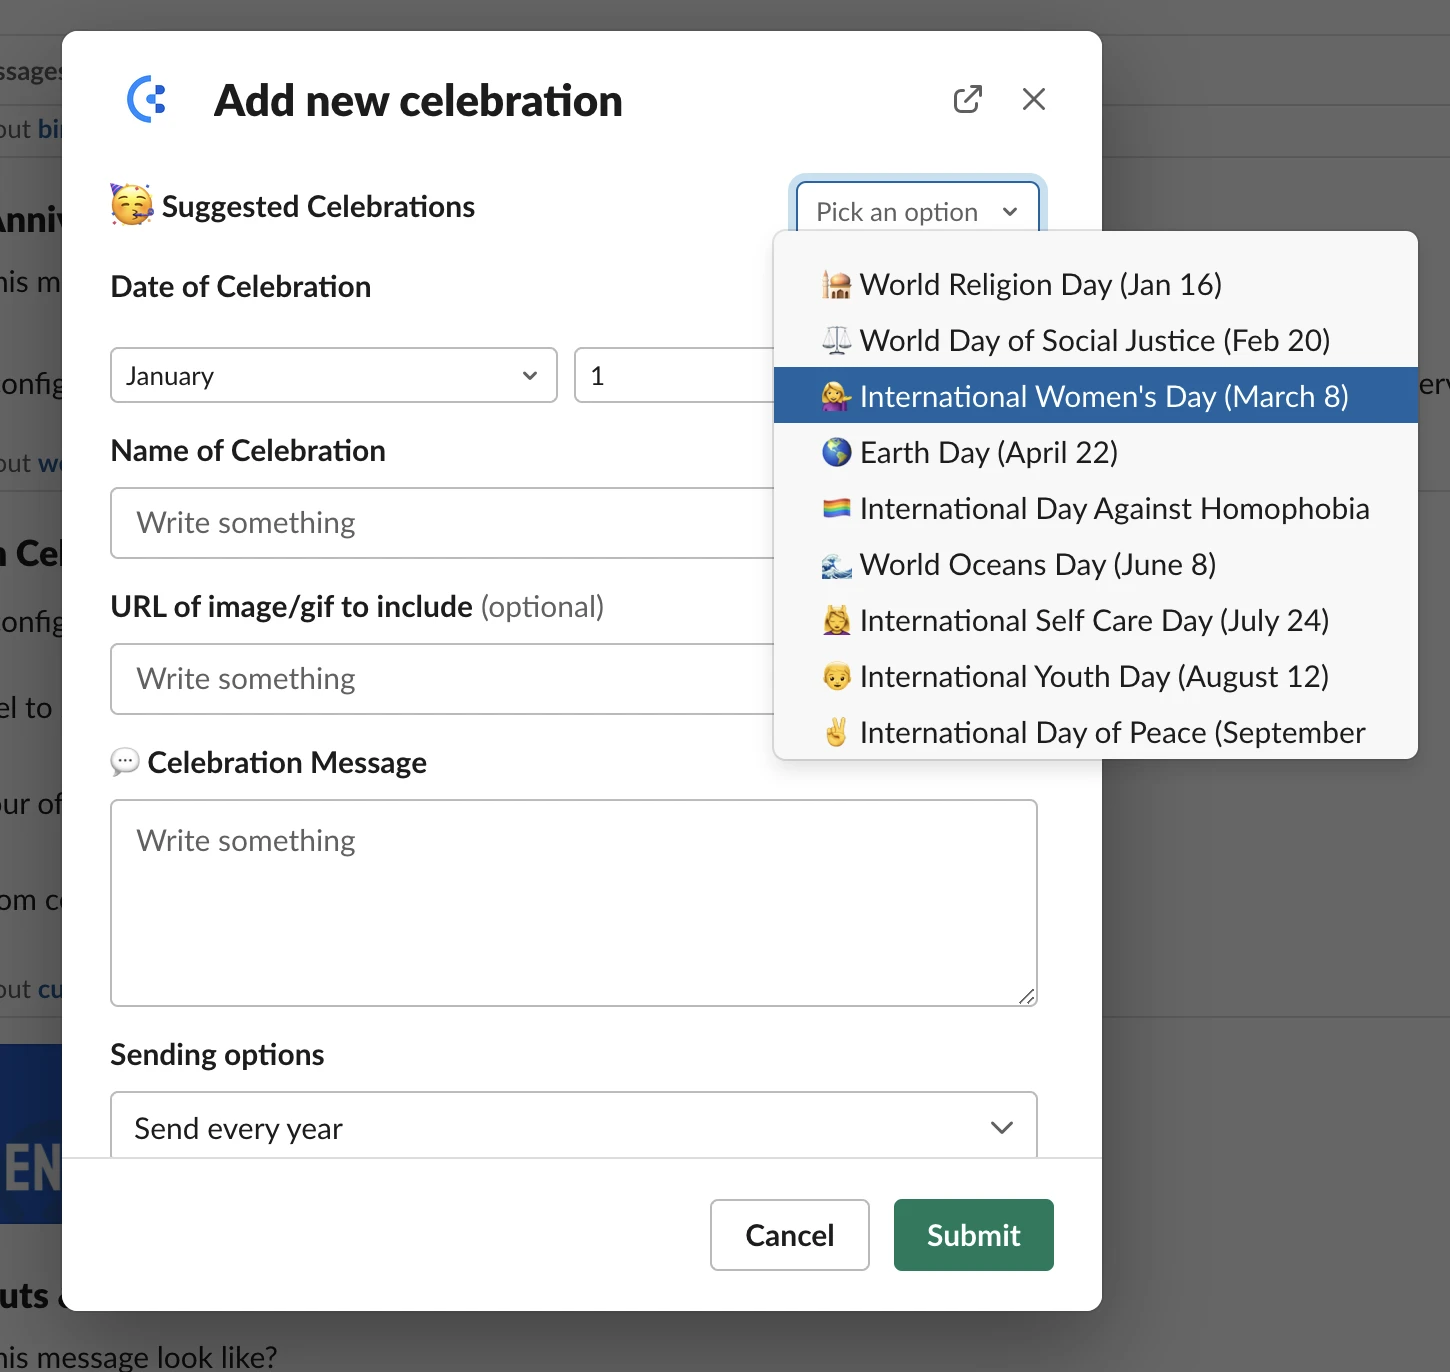
Task: Click the Suggested Celebrations label
Action: pos(318,206)
